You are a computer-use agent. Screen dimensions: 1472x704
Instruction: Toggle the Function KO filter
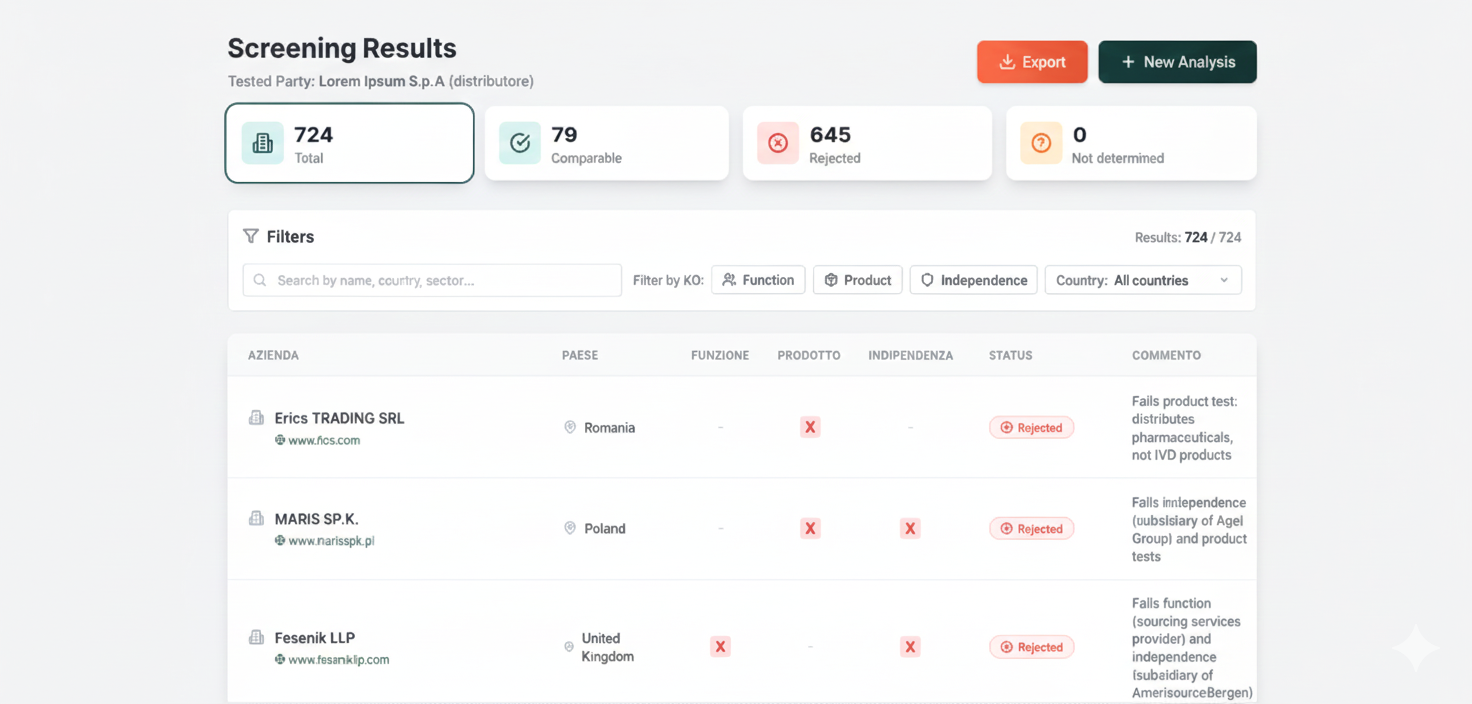pos(758,280)
